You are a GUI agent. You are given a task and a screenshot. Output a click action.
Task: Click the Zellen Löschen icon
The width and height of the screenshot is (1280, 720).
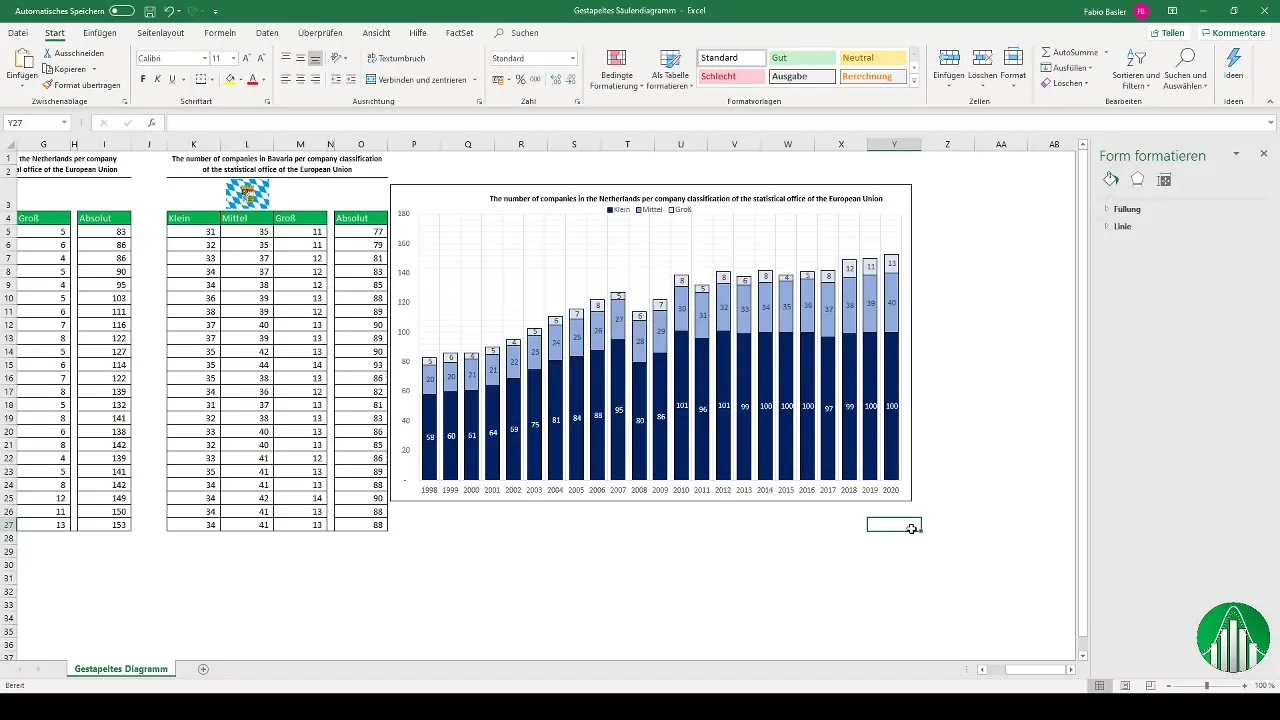[982, 57]
